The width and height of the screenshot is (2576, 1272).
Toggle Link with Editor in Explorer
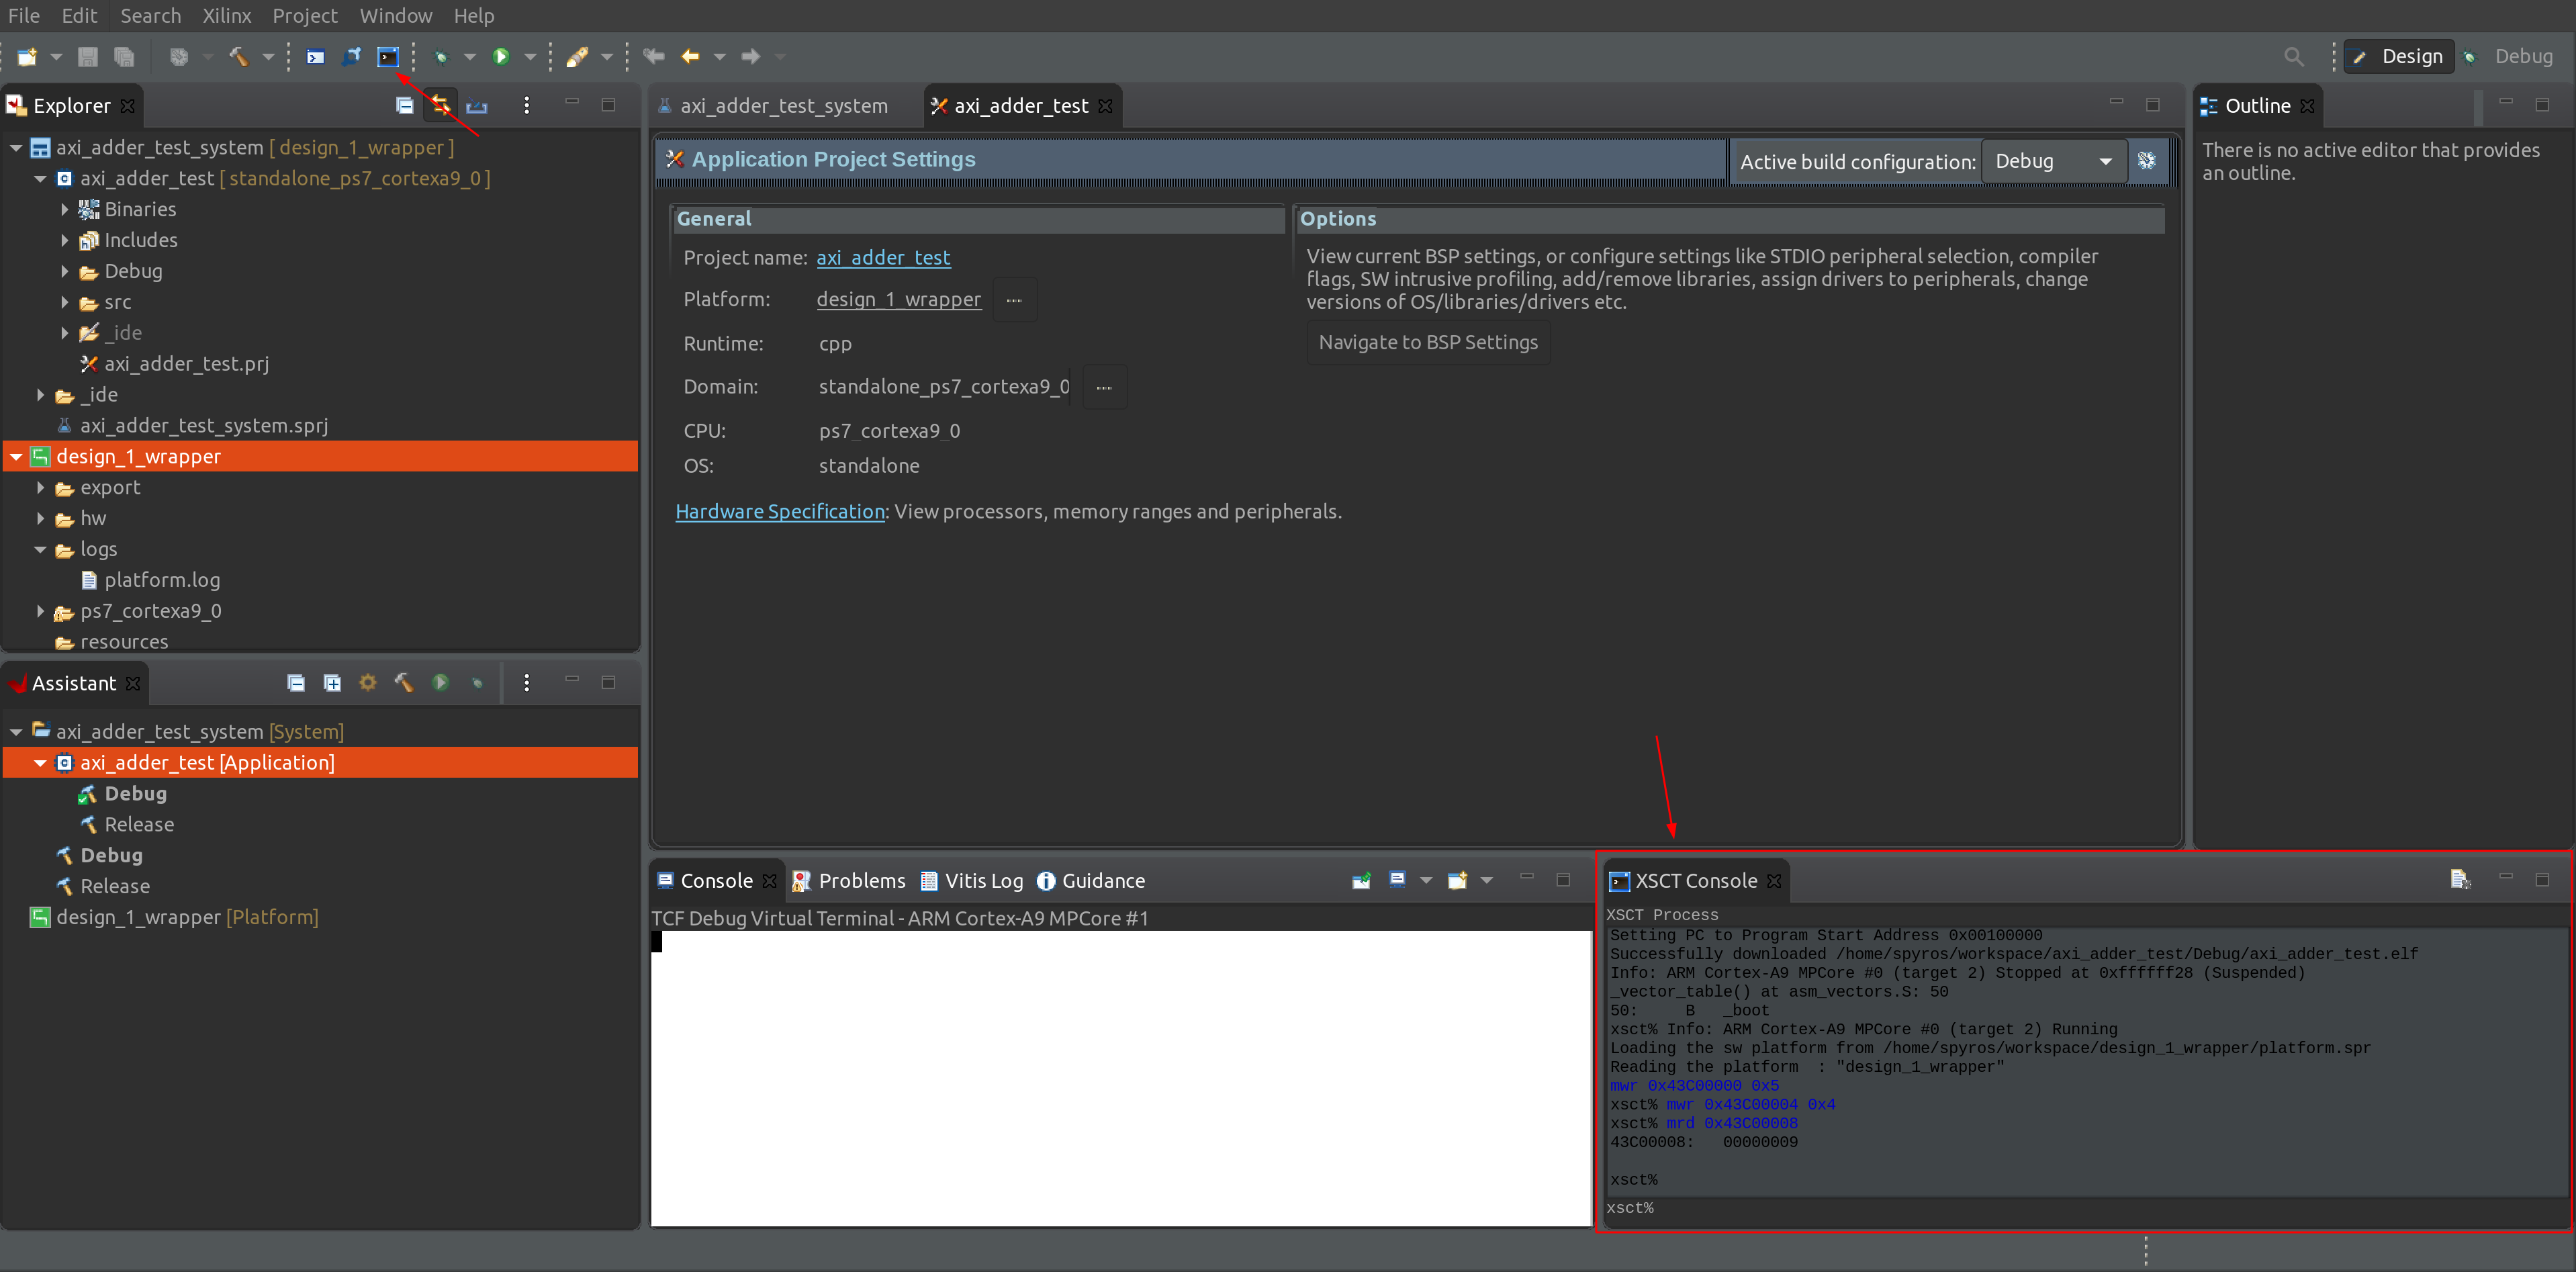pyautogui.click(x=440, y=105)
